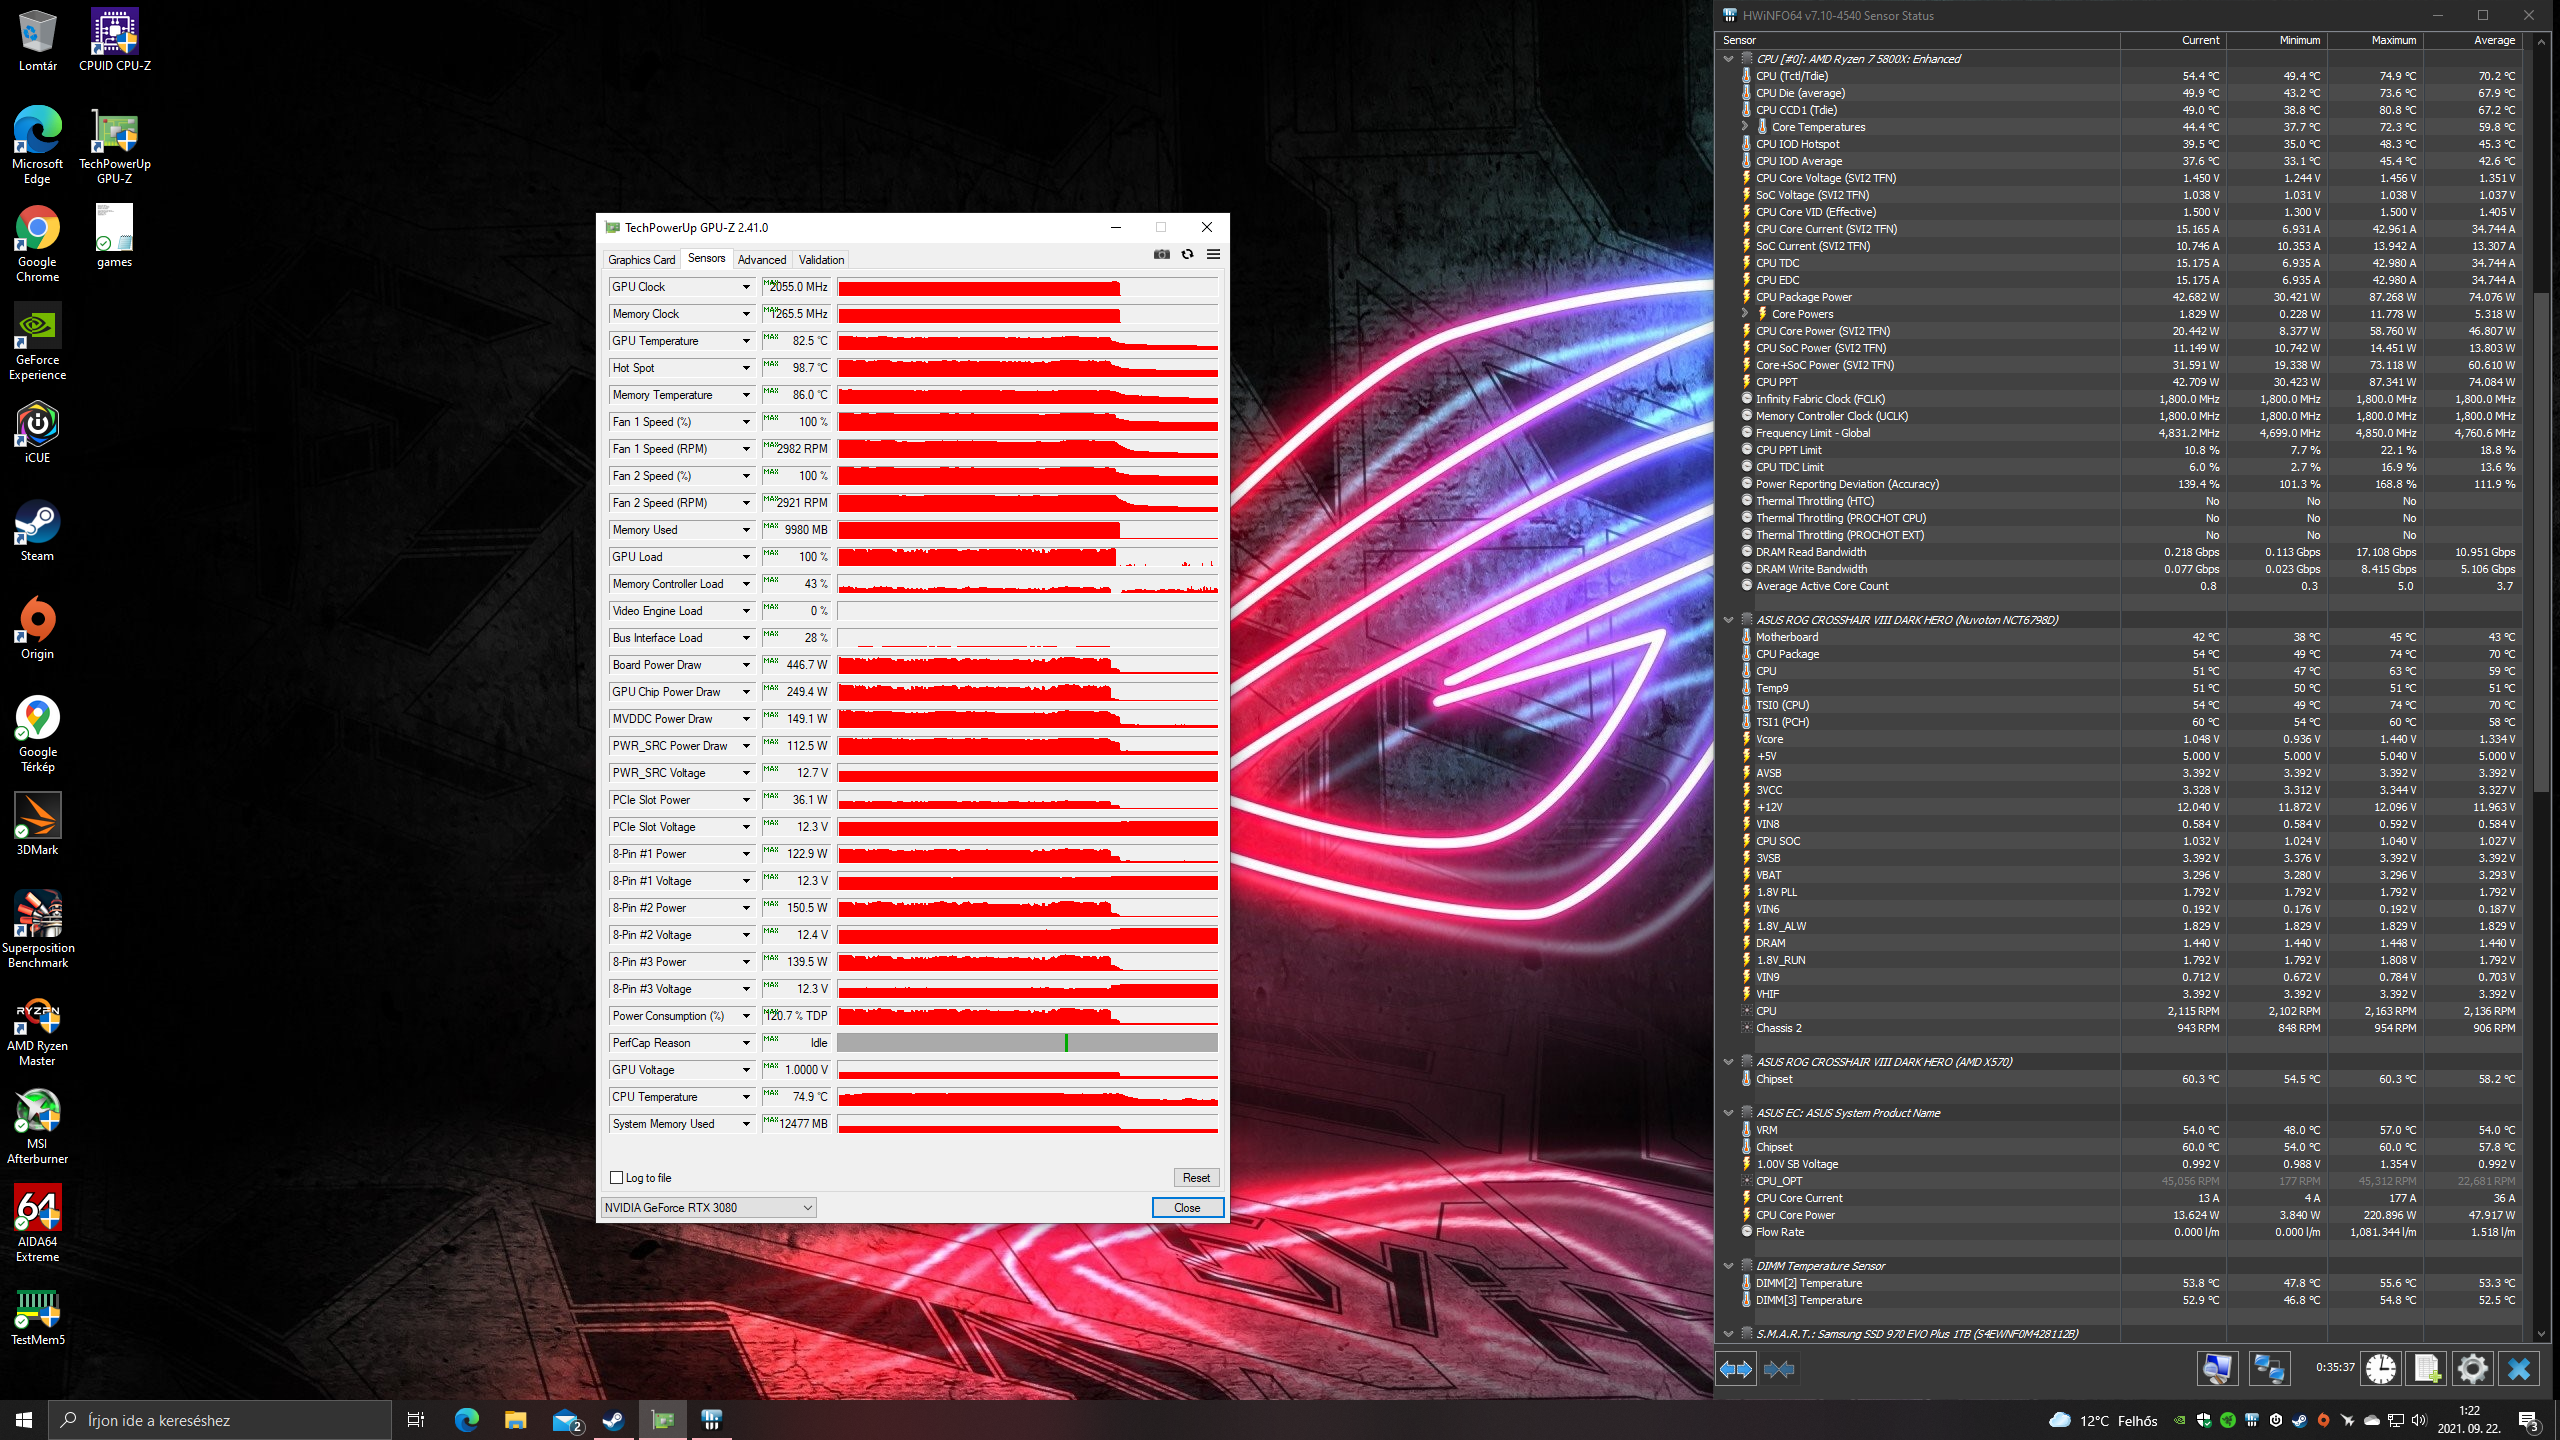
Task: Collapse the DIMM Temperature Sensor group
Action: [1728, 1266]
